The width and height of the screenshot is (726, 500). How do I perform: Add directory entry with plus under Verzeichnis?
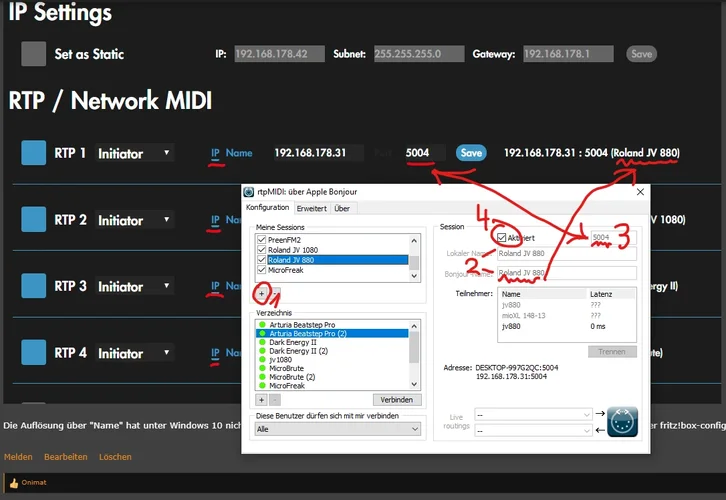pyautogui.click(x=262, y=400)
